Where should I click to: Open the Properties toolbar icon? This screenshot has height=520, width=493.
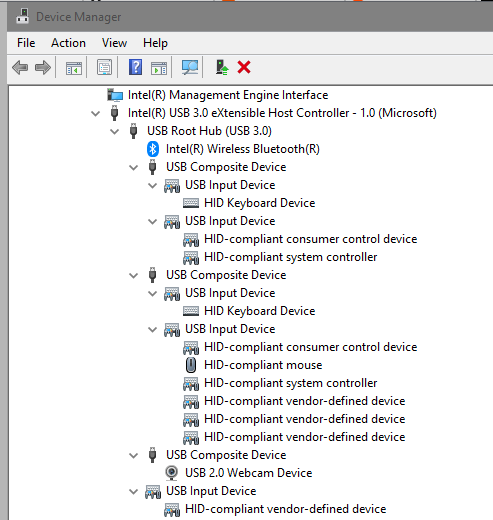click(104, 67)
